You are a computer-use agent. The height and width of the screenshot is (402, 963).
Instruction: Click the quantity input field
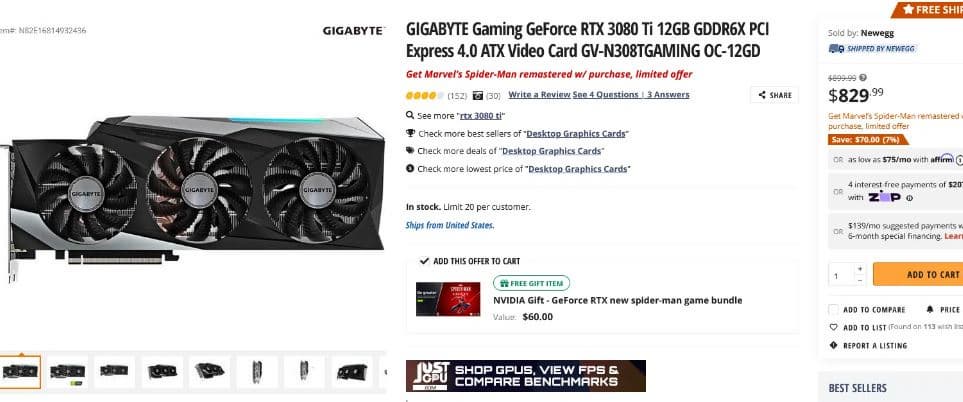tap(841, 274)
